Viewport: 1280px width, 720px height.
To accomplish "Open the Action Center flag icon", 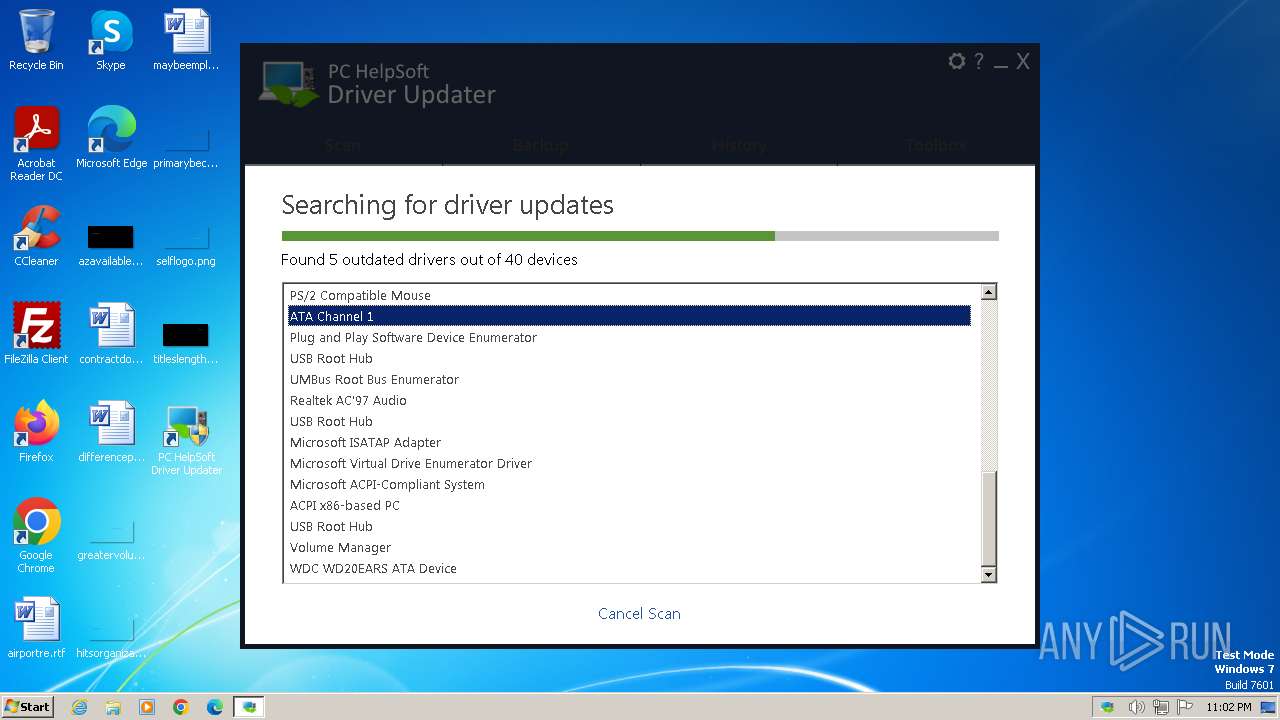I will click(1184, 707).
